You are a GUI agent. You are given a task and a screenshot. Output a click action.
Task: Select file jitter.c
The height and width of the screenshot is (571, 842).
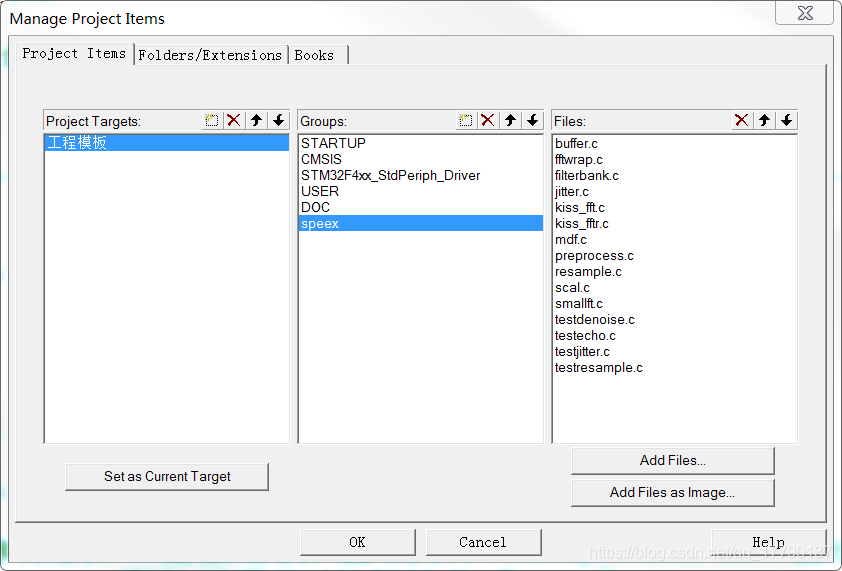coord(674,192)
